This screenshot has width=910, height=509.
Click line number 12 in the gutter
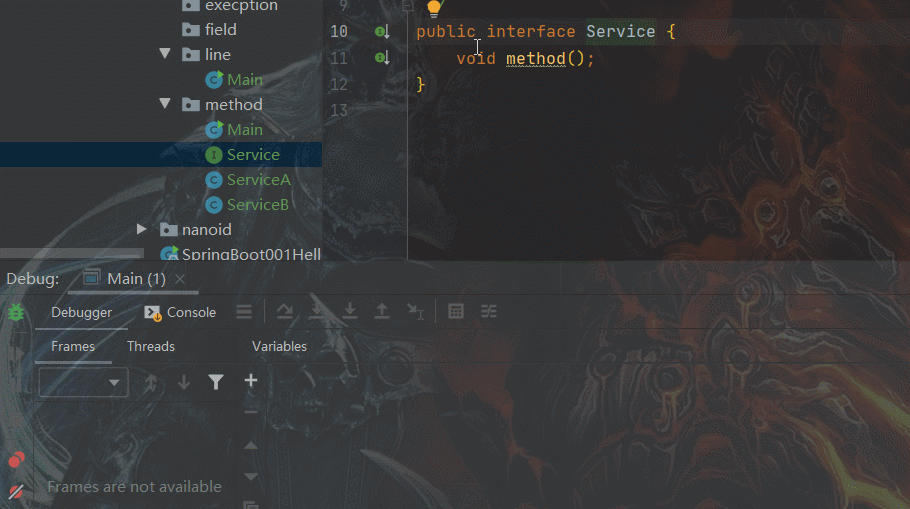pos(339,85)
